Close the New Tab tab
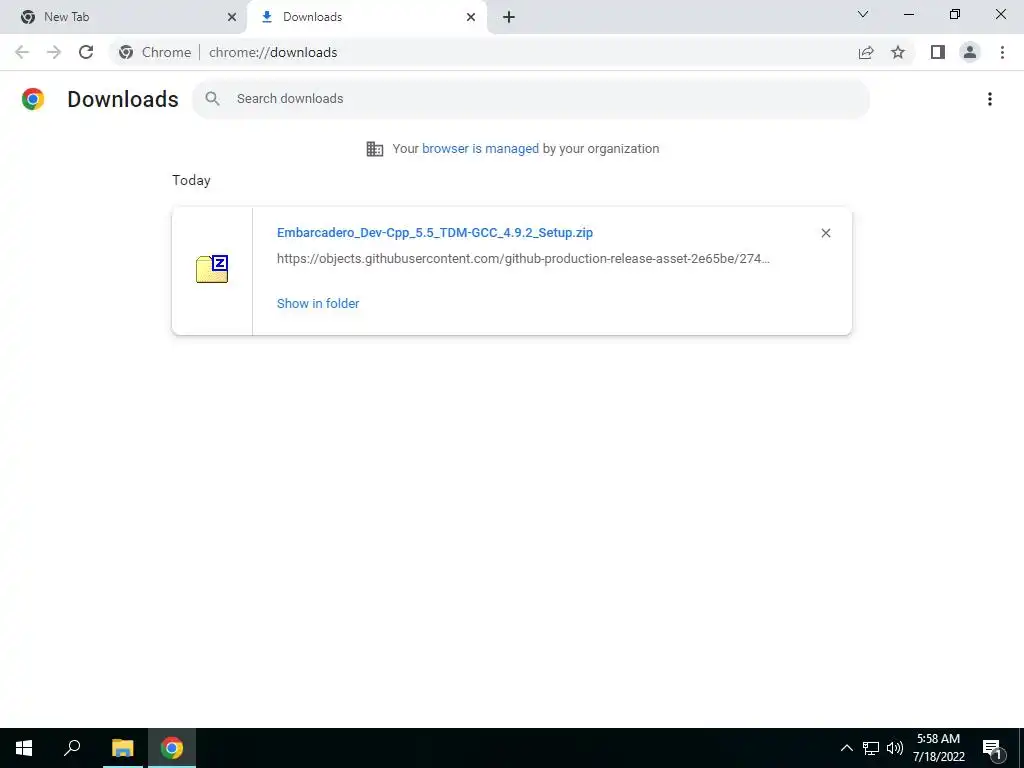This screenshot has height=768, width=1024. (232, 17)
